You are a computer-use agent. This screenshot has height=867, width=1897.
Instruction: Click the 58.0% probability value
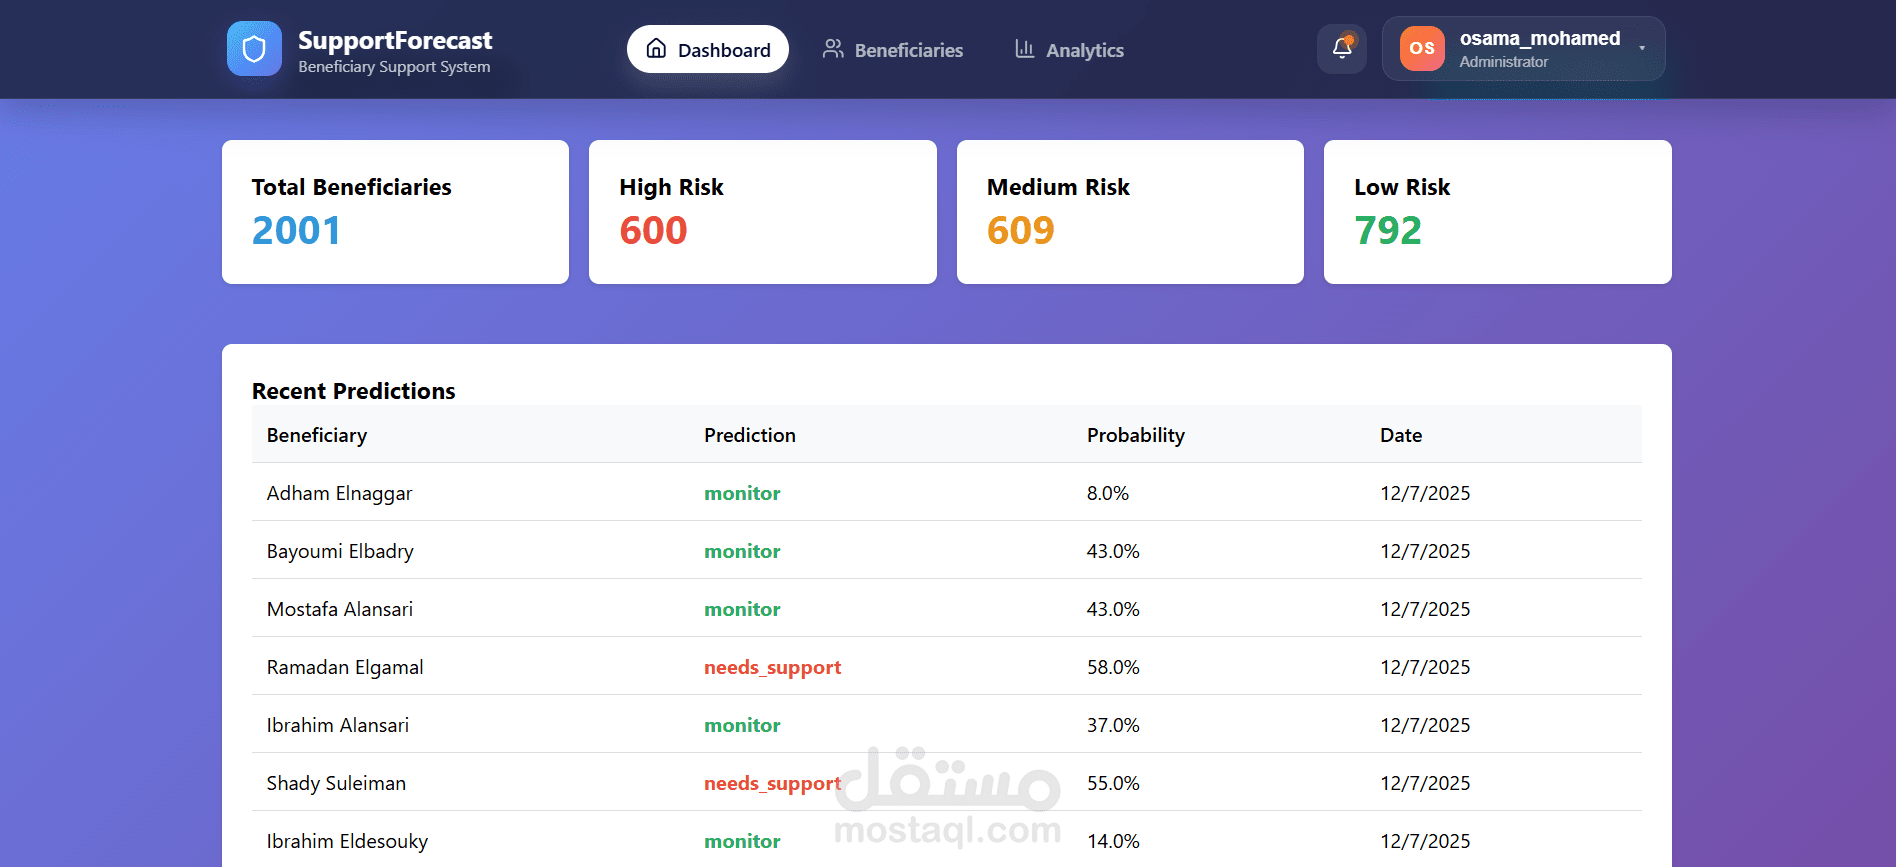(x=1113, y=667)
